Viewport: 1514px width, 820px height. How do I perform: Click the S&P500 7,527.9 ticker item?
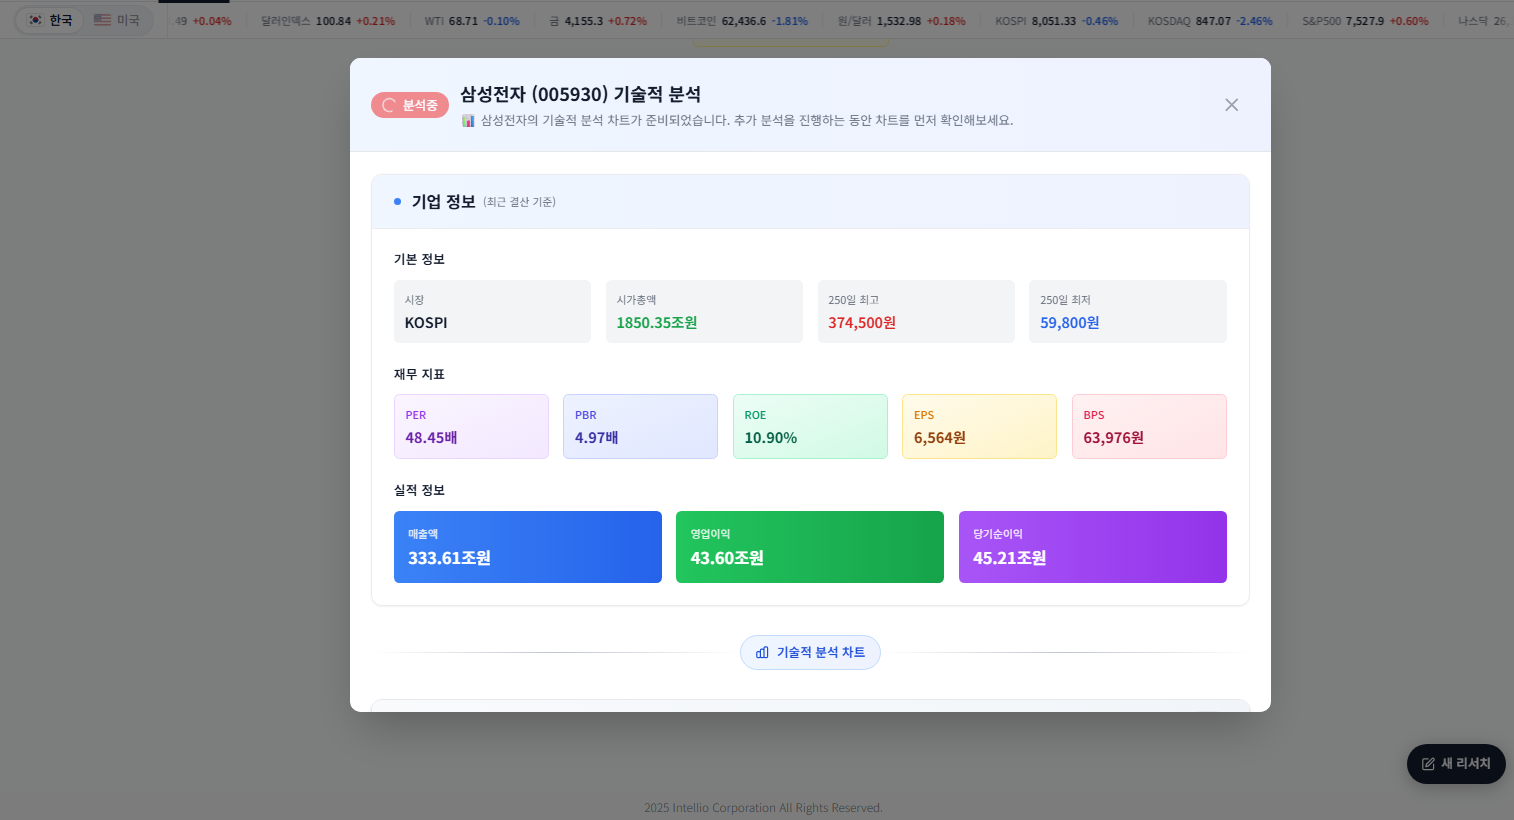click(x=1365, y=21)
